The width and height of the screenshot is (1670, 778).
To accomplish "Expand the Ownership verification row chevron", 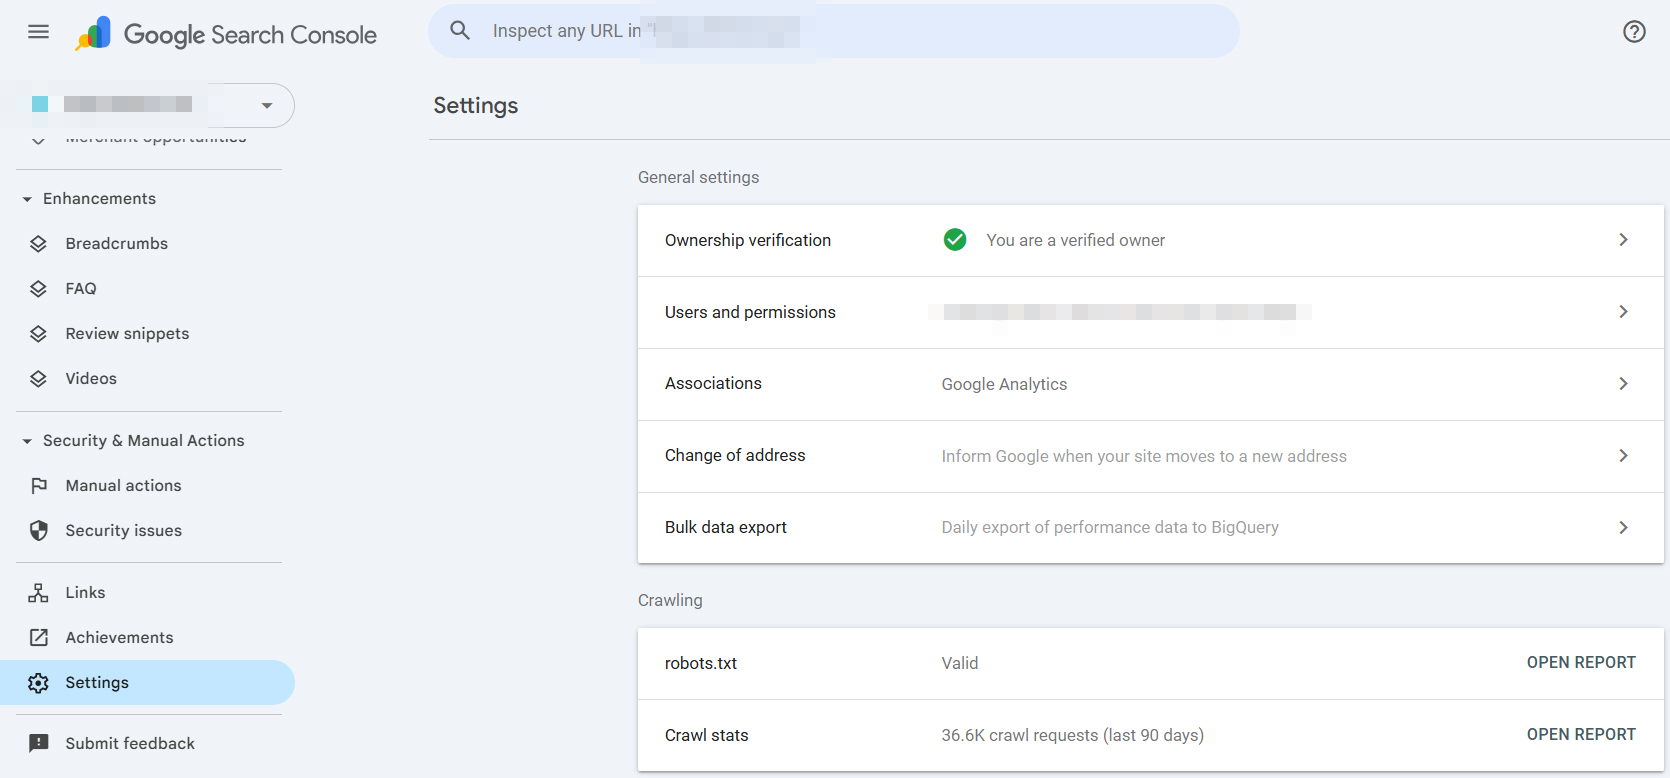I will click(x=1623, y=240).
